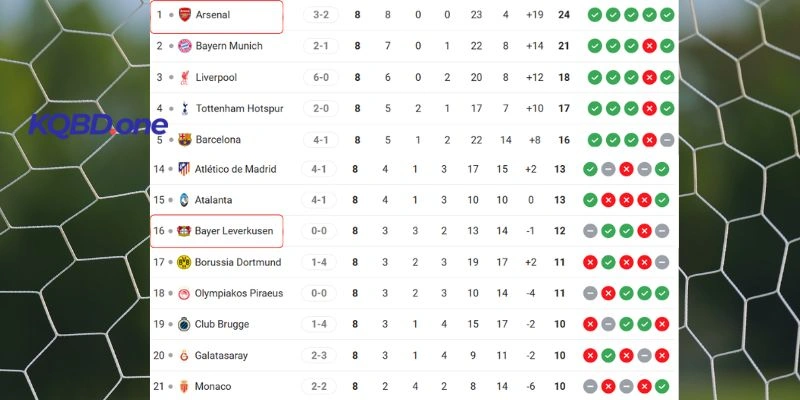Click the Galatasaray club crest
This screenshot has width=800, height=400.
click(x=184, y=355)
